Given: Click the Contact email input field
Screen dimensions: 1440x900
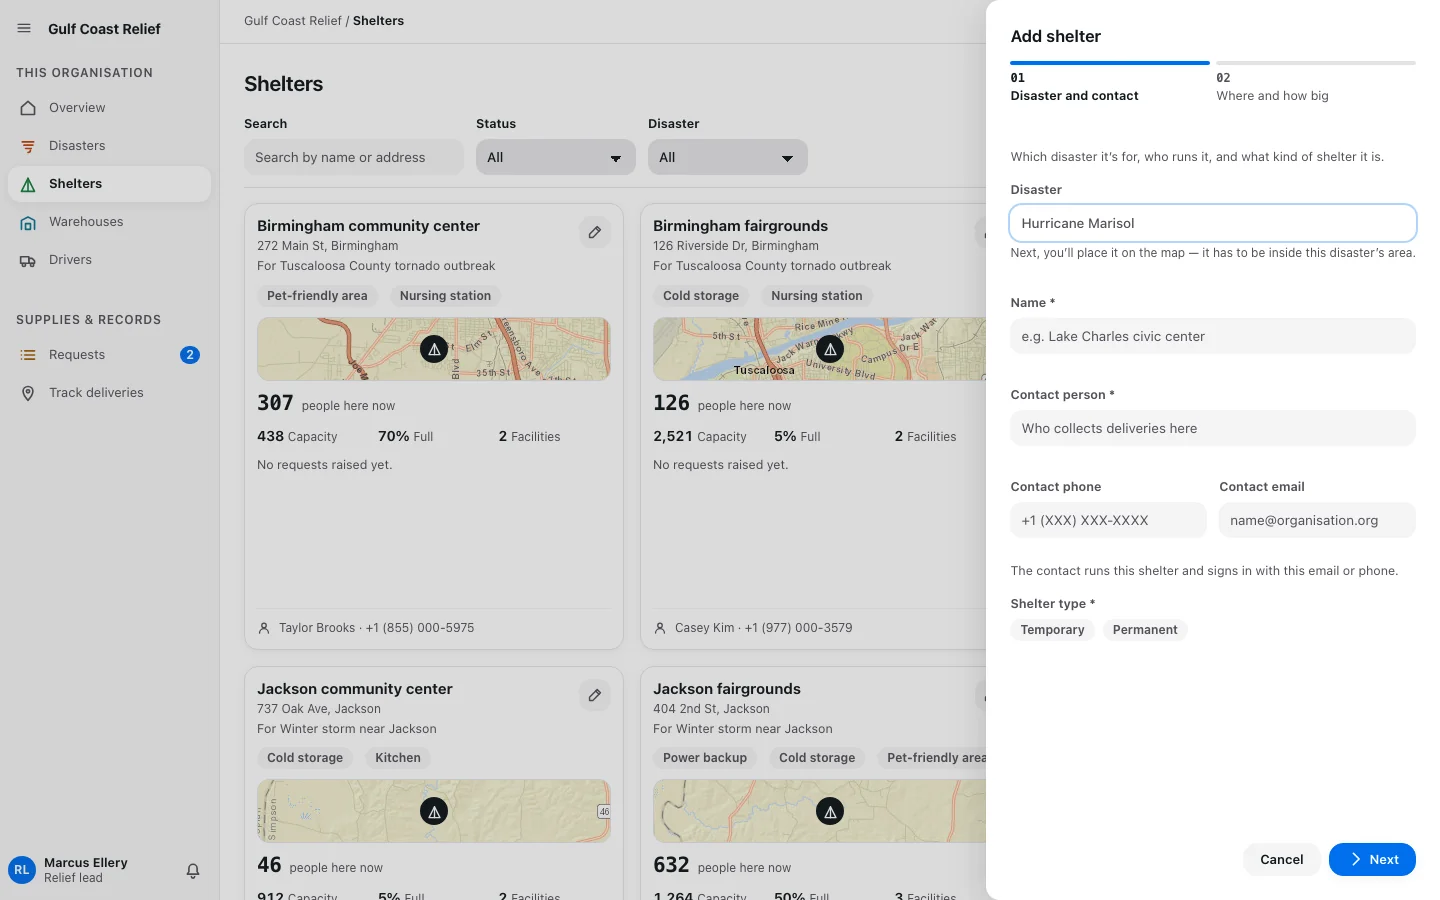Looking at the screenshot, I should coord(1317,520).
